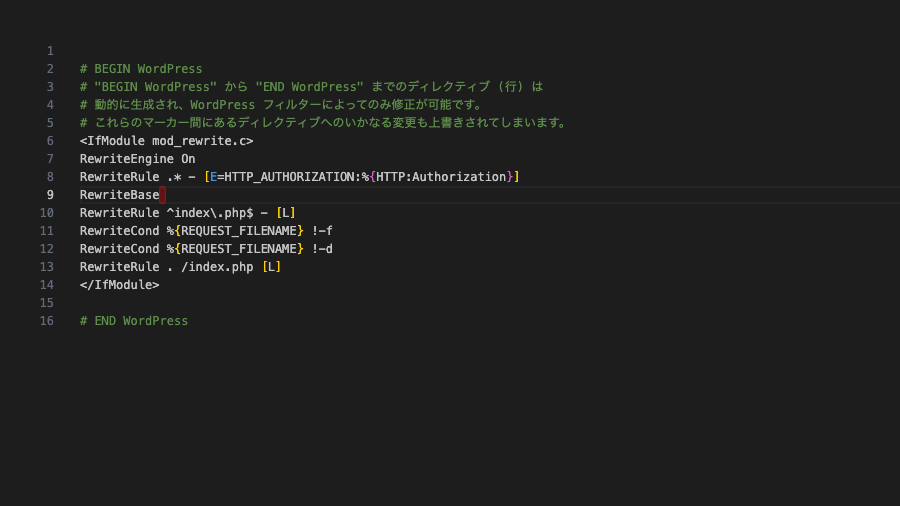Click line number 14 in the gutter
The height and width of the screenshot is (506, 900).
pos(46,285)
